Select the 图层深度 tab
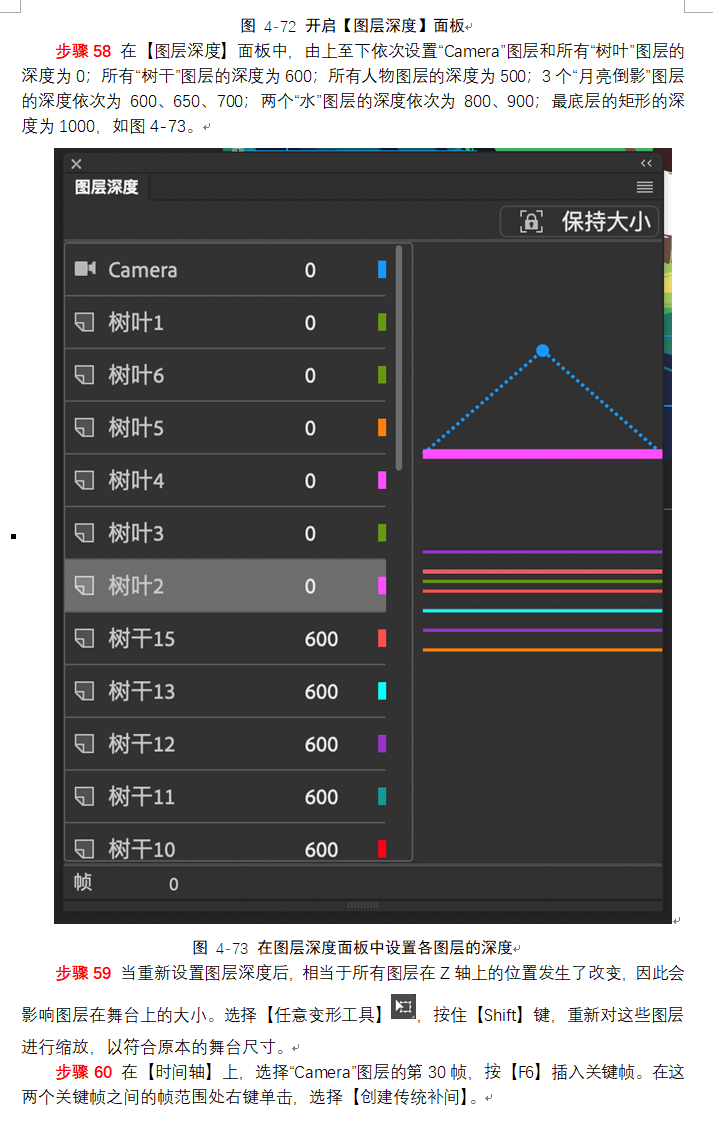The height and width of the screenshot is (1128, 721). pyautogui.click(x=107, y=187)
